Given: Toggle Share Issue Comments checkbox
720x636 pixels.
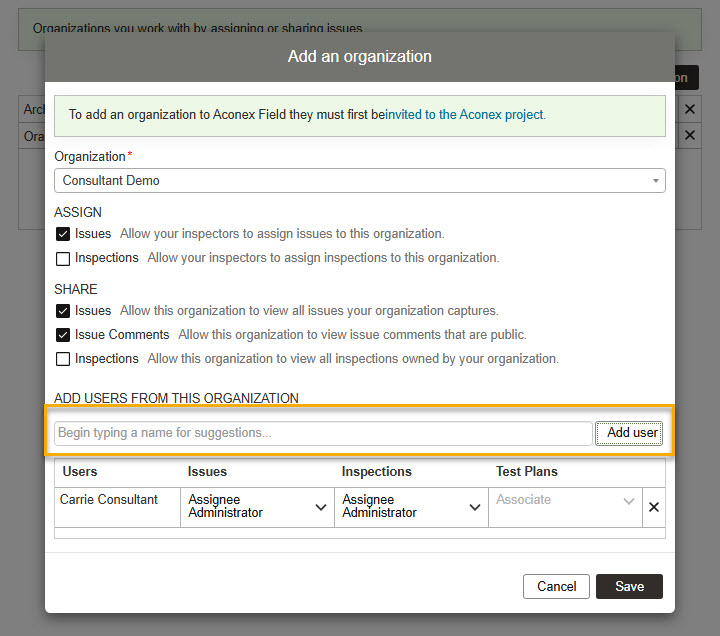Looking at the screenshot, I should pyautogui.click(x=63, y=335).
